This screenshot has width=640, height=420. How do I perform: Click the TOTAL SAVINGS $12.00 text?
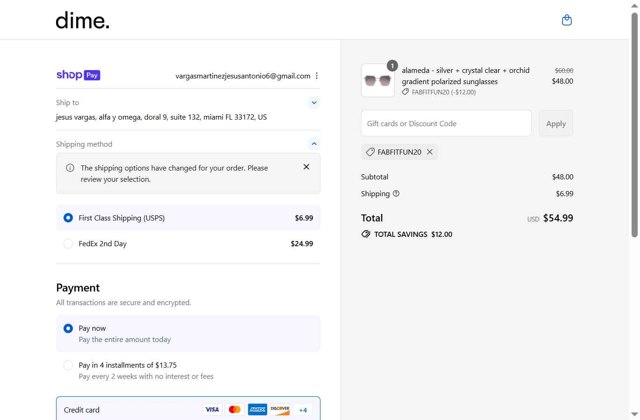(x=413, y=234)
